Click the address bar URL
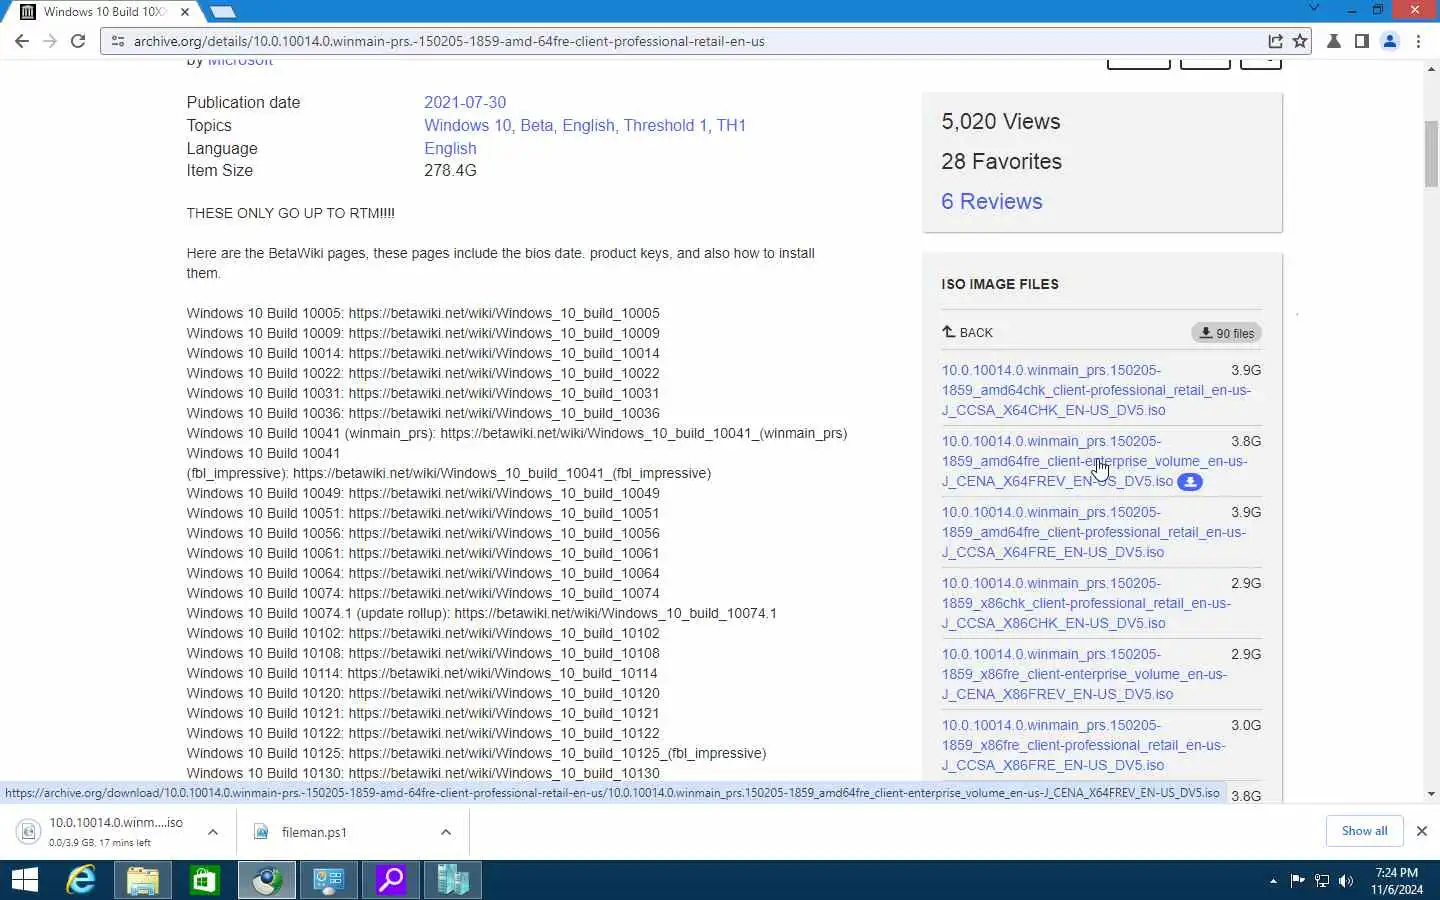The height and width of the screenshot is (900, 1440). pos(449,41)
